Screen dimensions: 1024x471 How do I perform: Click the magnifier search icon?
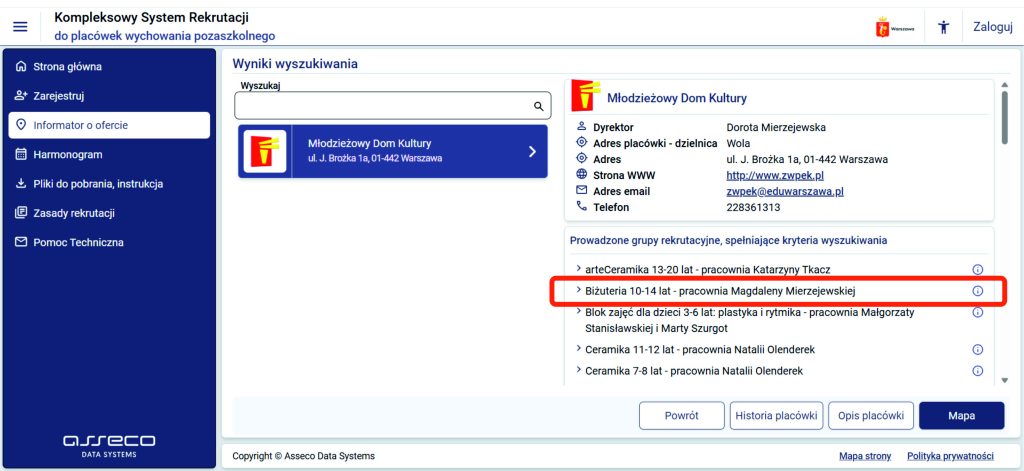539,106
